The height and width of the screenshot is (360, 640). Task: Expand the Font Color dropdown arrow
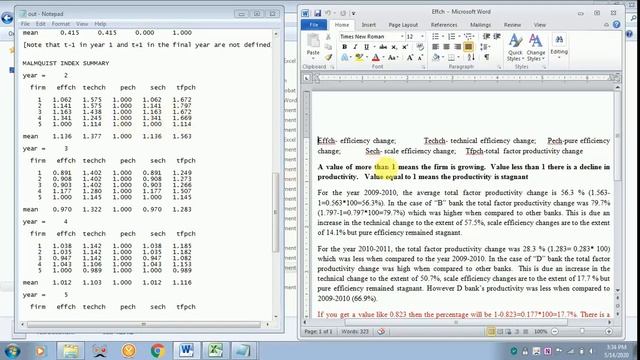click(x=383, y=58)
